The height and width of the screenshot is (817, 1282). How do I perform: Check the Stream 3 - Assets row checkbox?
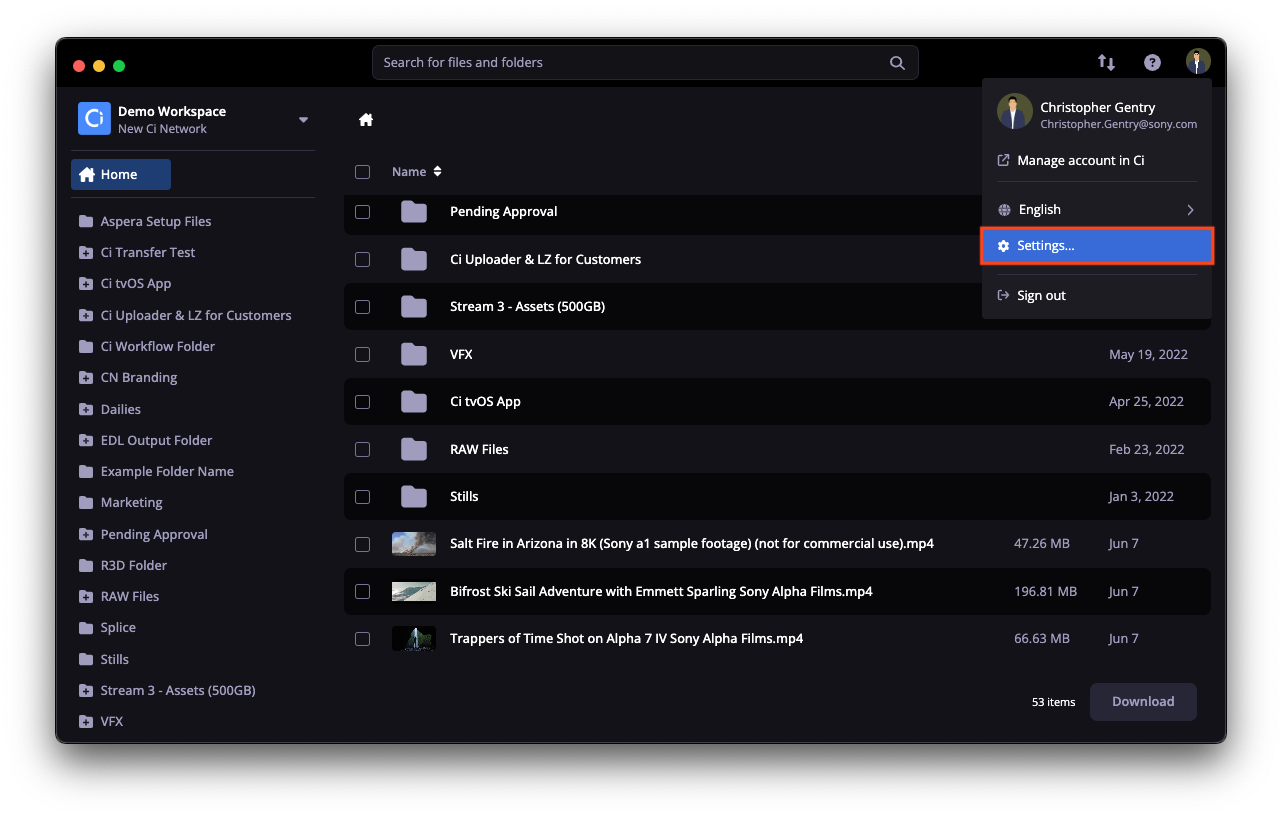(x=362, y=306)
